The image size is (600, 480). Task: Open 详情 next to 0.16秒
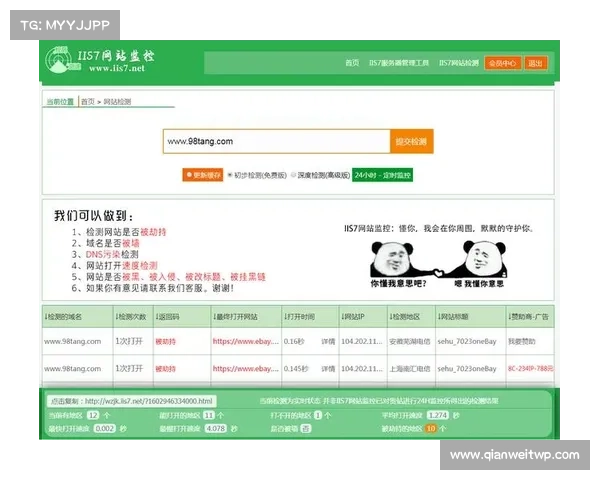tap(328, 341)
